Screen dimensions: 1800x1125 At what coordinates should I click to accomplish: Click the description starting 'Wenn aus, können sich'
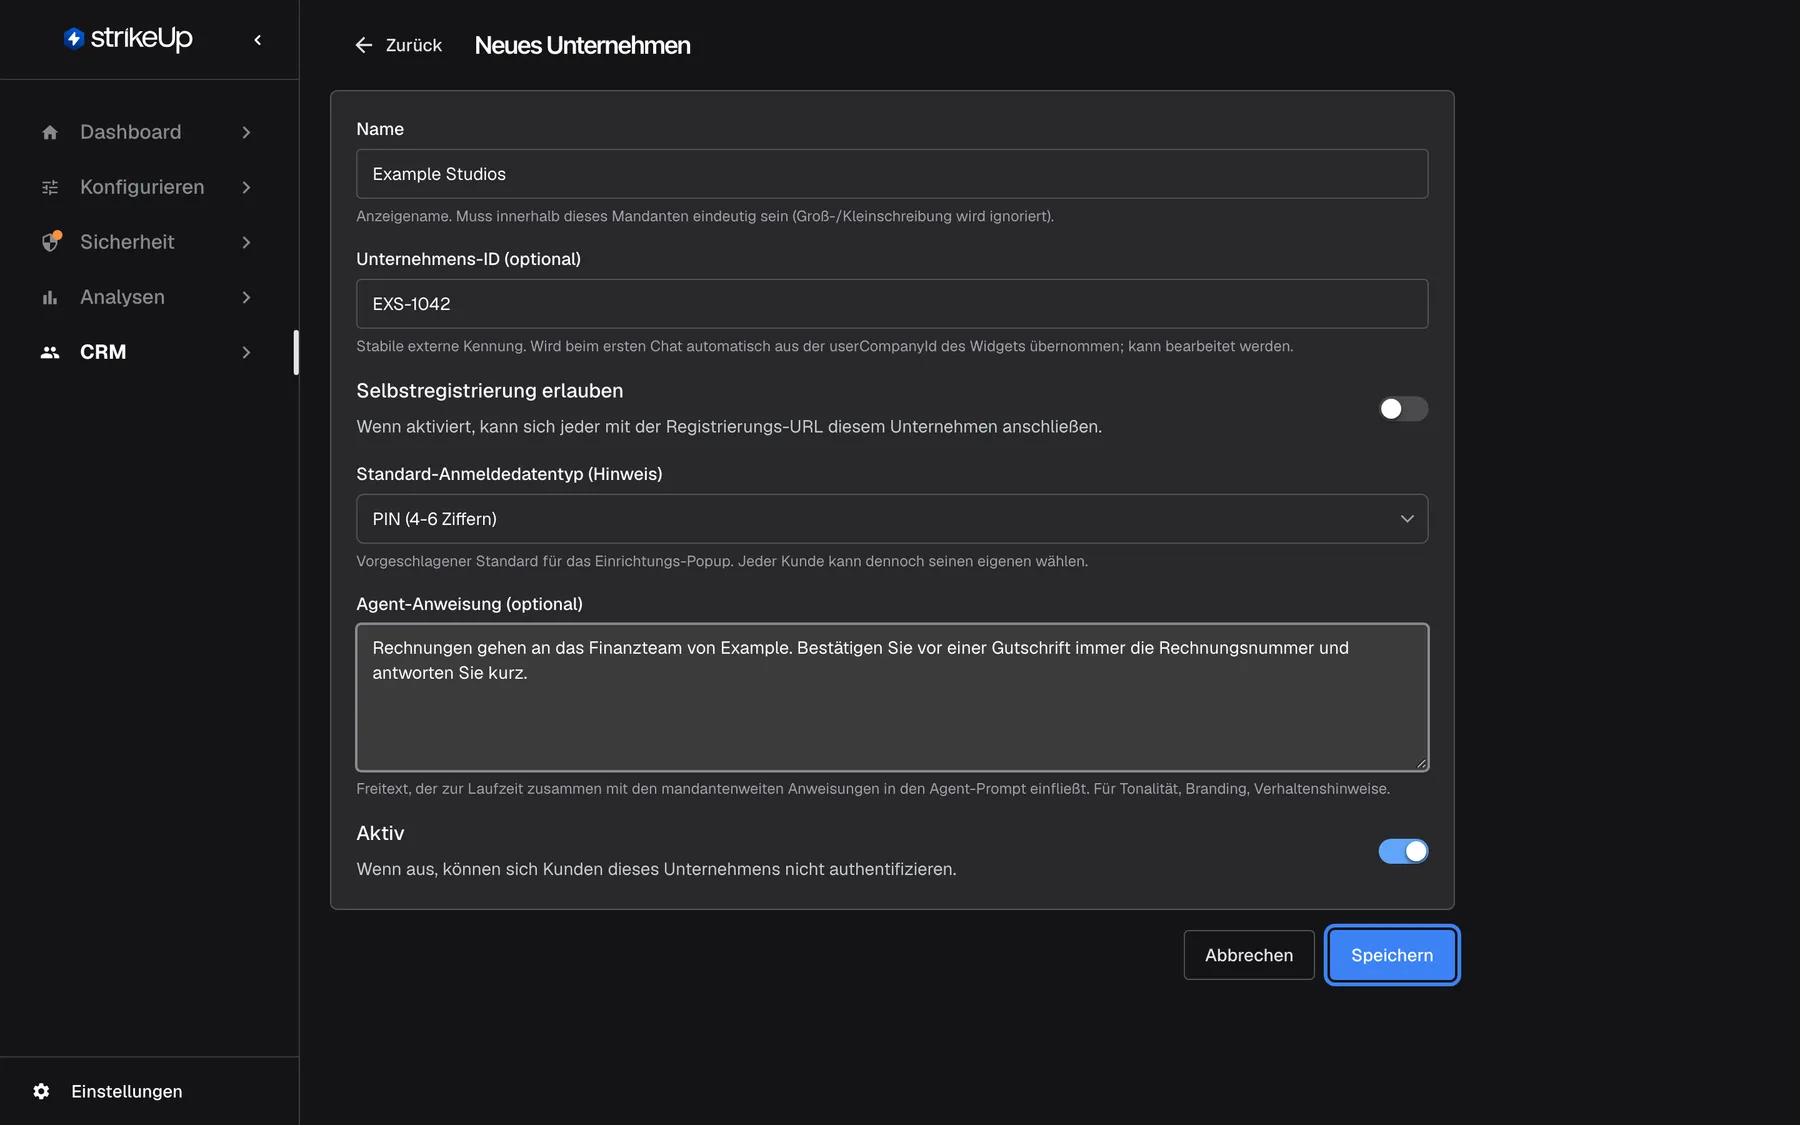(656, 869)
